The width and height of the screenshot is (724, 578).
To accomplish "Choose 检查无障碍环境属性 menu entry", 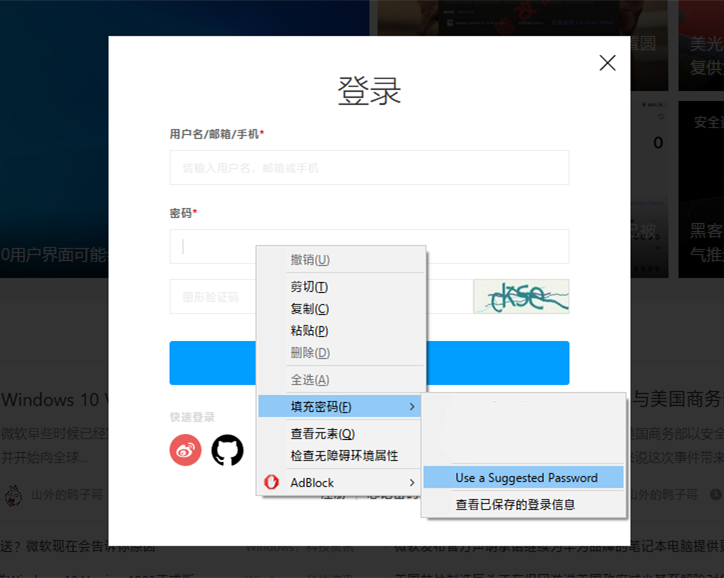I will coord(343,455).
